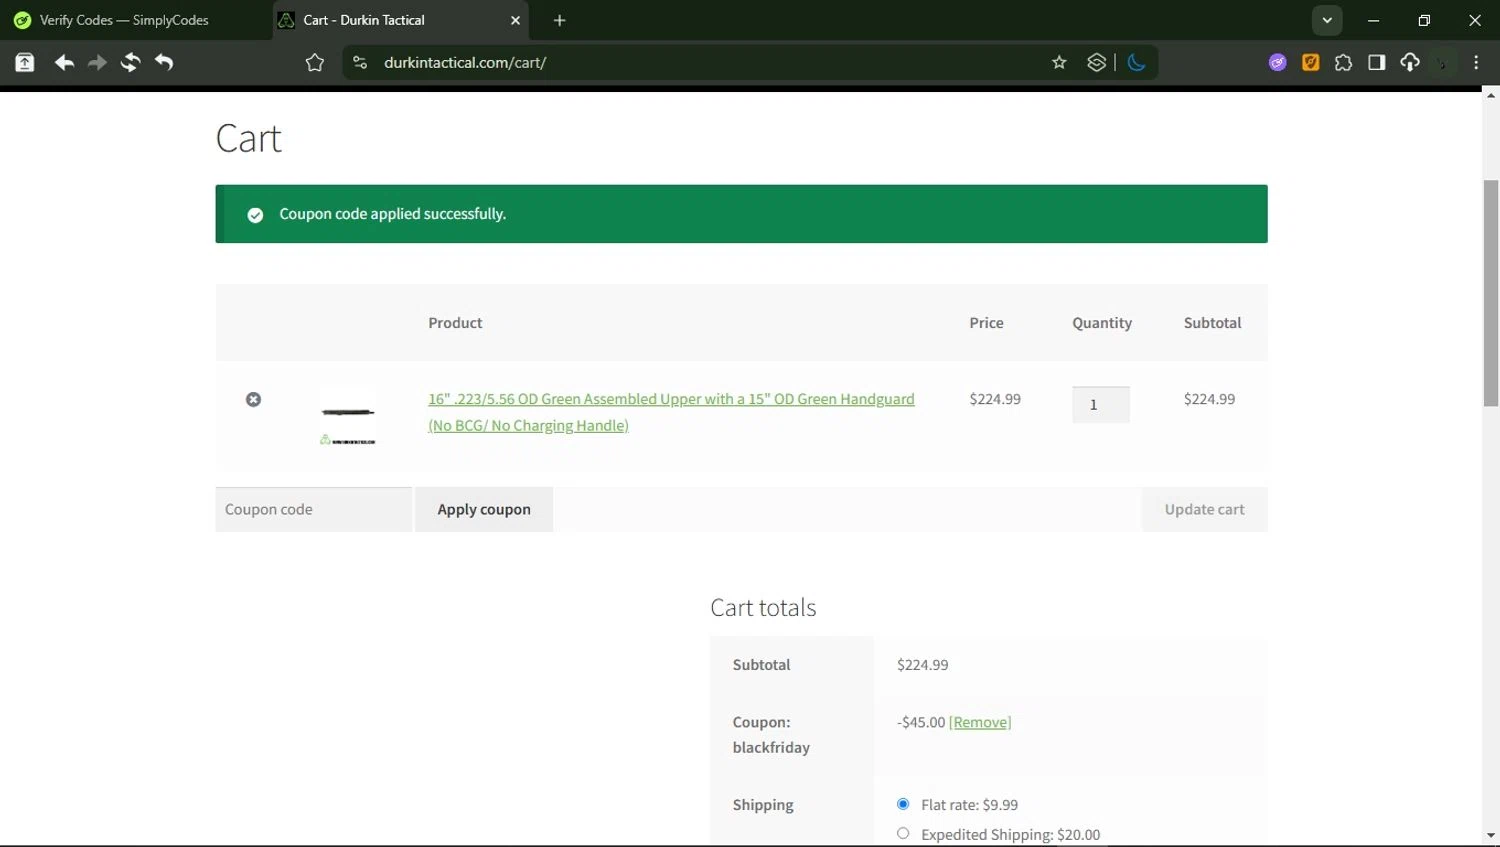Restore down the browser window
The image size is (1500, 847).
tap(1424, 20)
